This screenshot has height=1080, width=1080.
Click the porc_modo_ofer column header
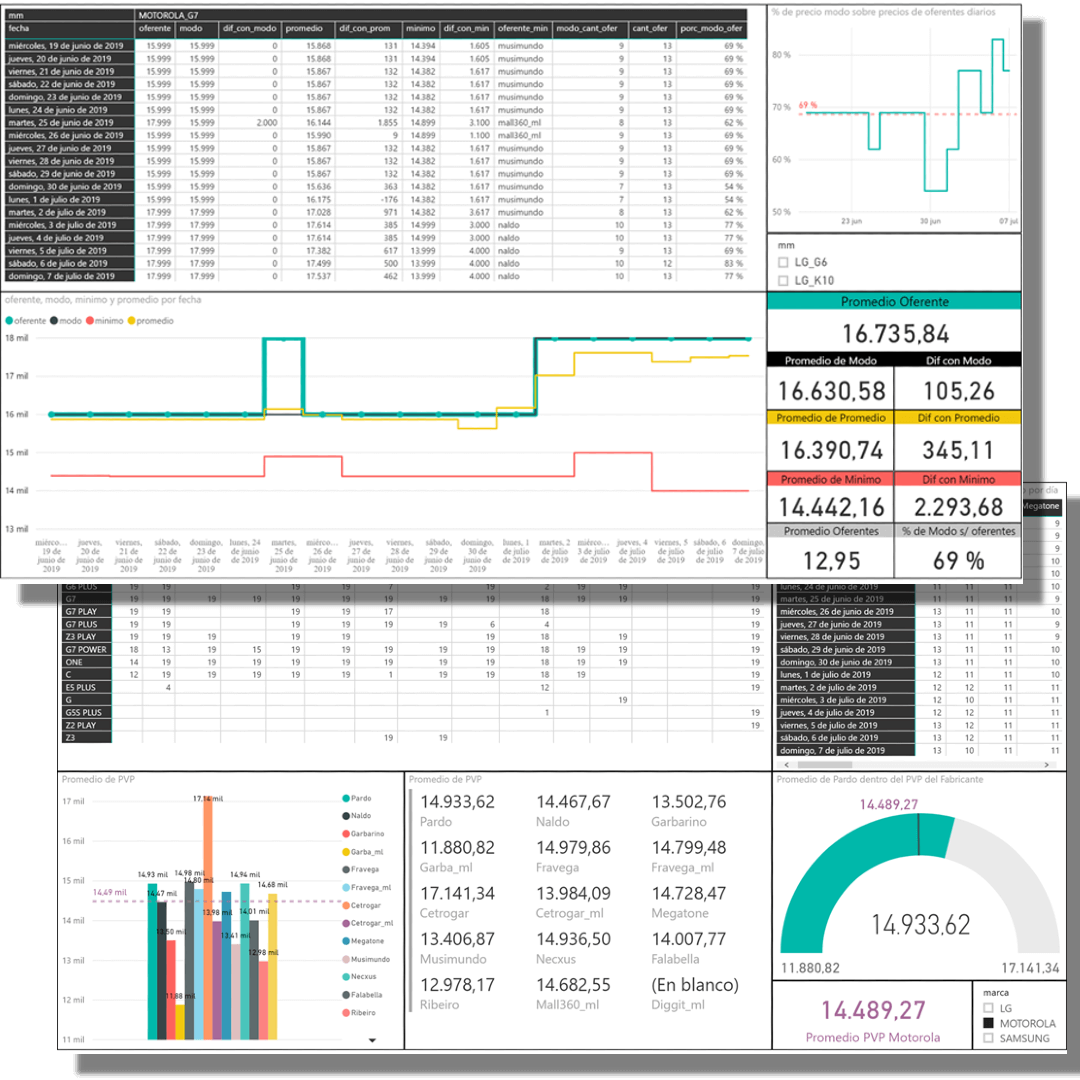712,29
